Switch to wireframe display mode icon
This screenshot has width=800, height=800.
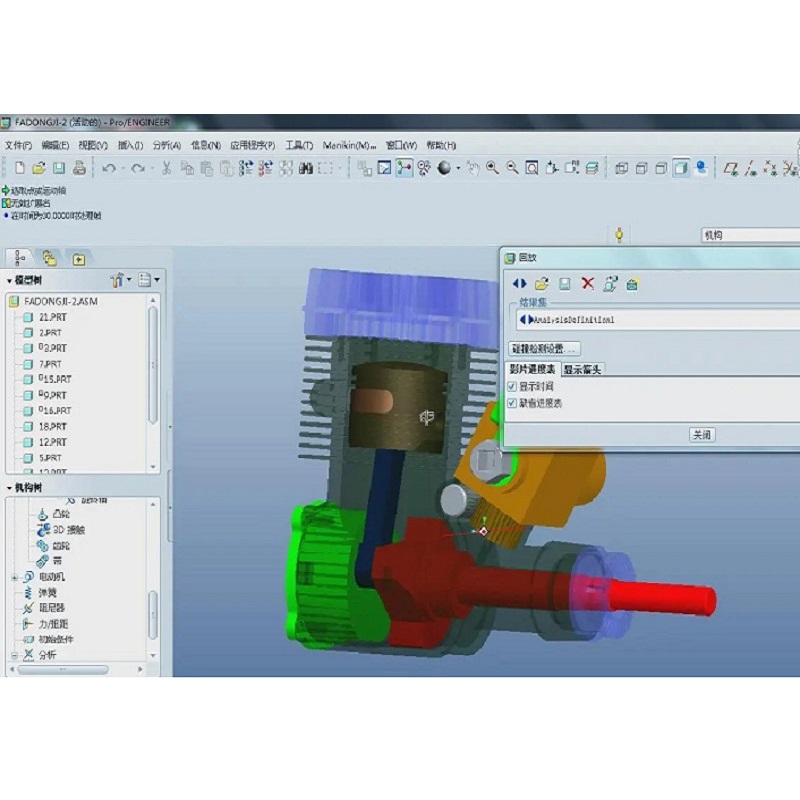tap(621, 167)
